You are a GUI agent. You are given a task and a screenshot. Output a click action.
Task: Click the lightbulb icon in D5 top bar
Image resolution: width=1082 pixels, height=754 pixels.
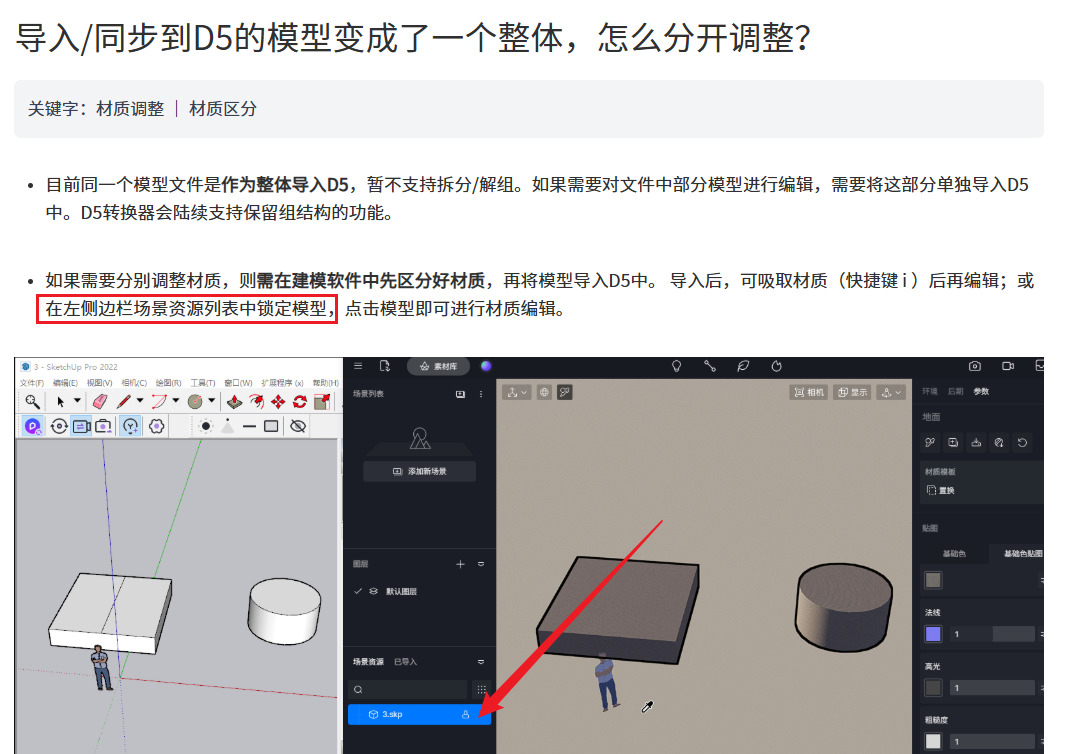[676, 366]
